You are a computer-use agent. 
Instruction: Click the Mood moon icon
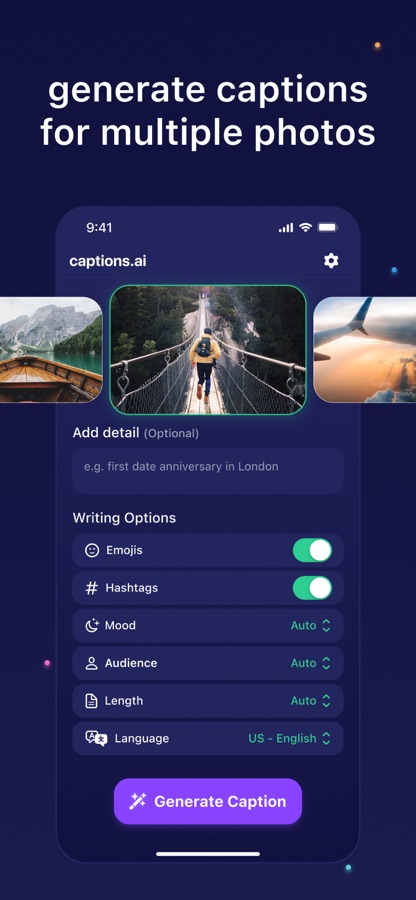click(x=92, y=626)
